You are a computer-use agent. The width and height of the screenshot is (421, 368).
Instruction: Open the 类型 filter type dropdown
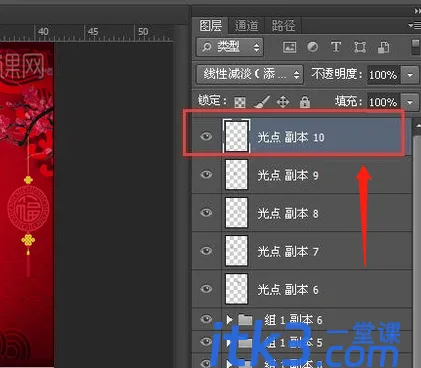pyautogui.click(x=230, y=47)
